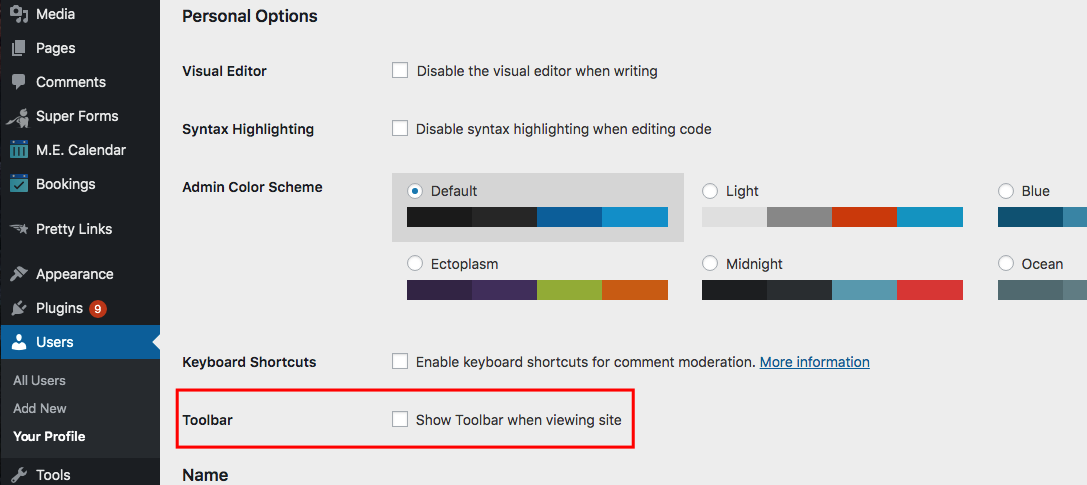Check Disable the visual editor checkbox
The image size is (1087, 485).
(x=400, y=71)
